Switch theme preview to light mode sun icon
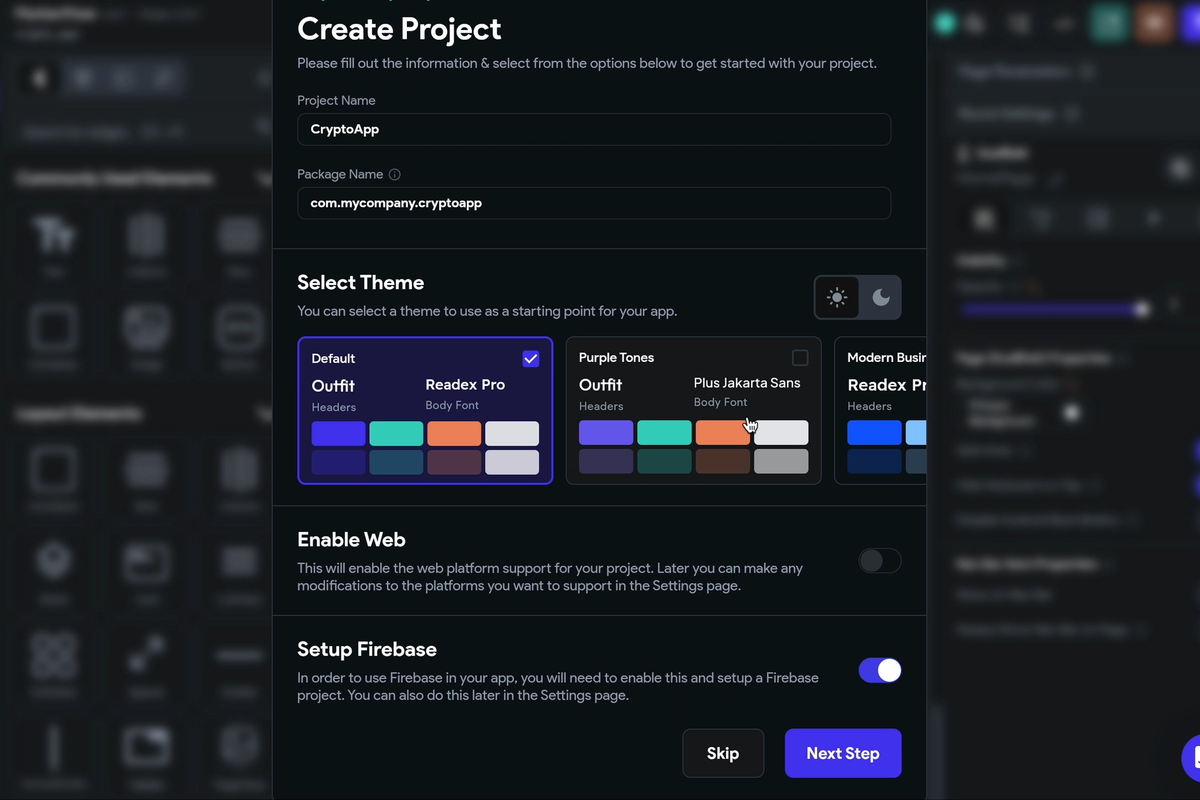 click(x=837, y=297)
